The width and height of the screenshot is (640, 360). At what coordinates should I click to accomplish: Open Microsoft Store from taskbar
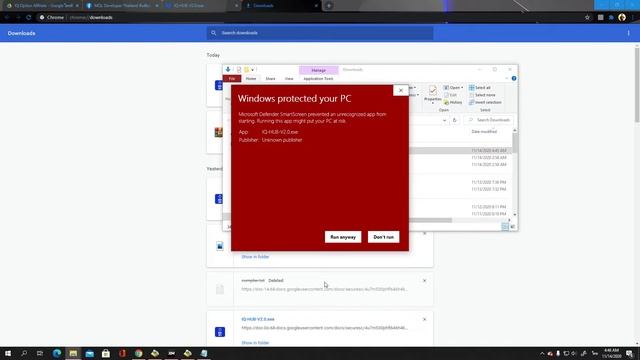coord(106,353)
